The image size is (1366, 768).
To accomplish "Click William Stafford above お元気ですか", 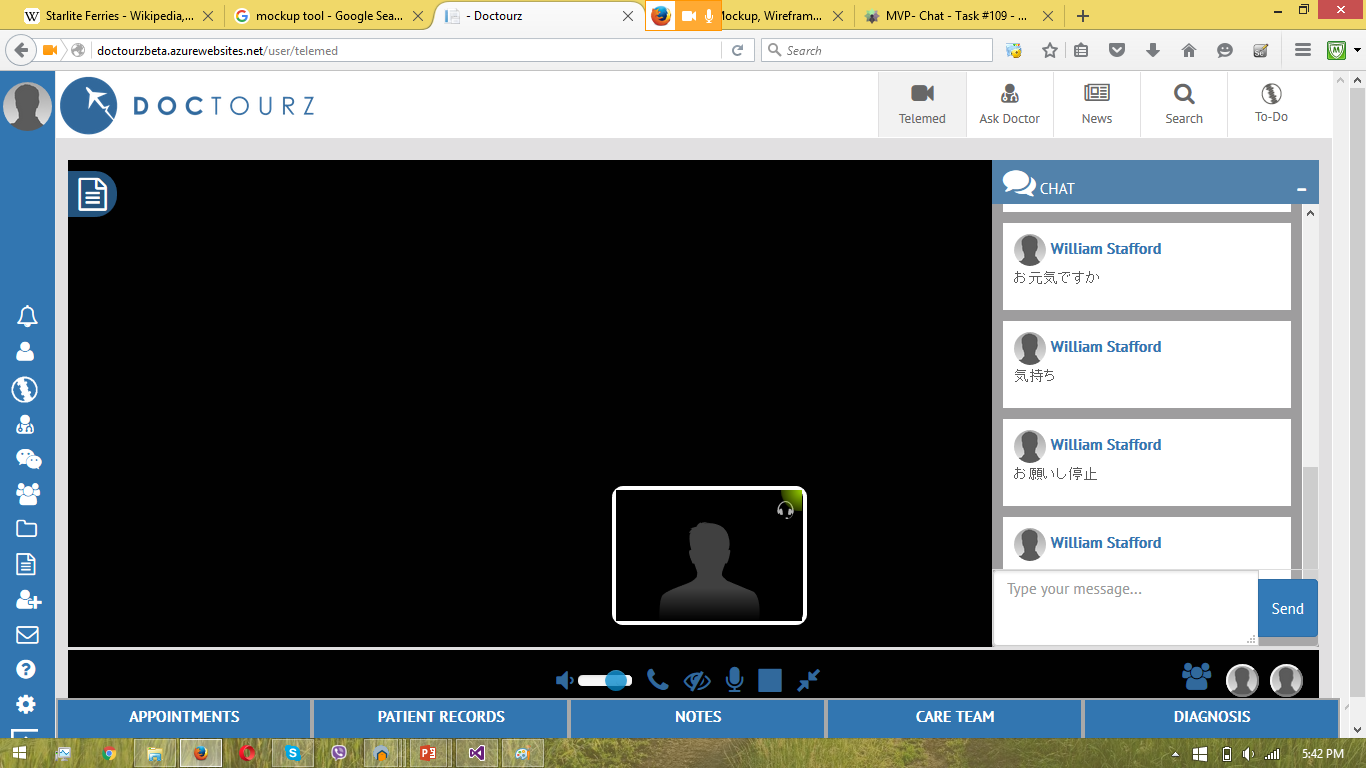I will pos(1106,249).
